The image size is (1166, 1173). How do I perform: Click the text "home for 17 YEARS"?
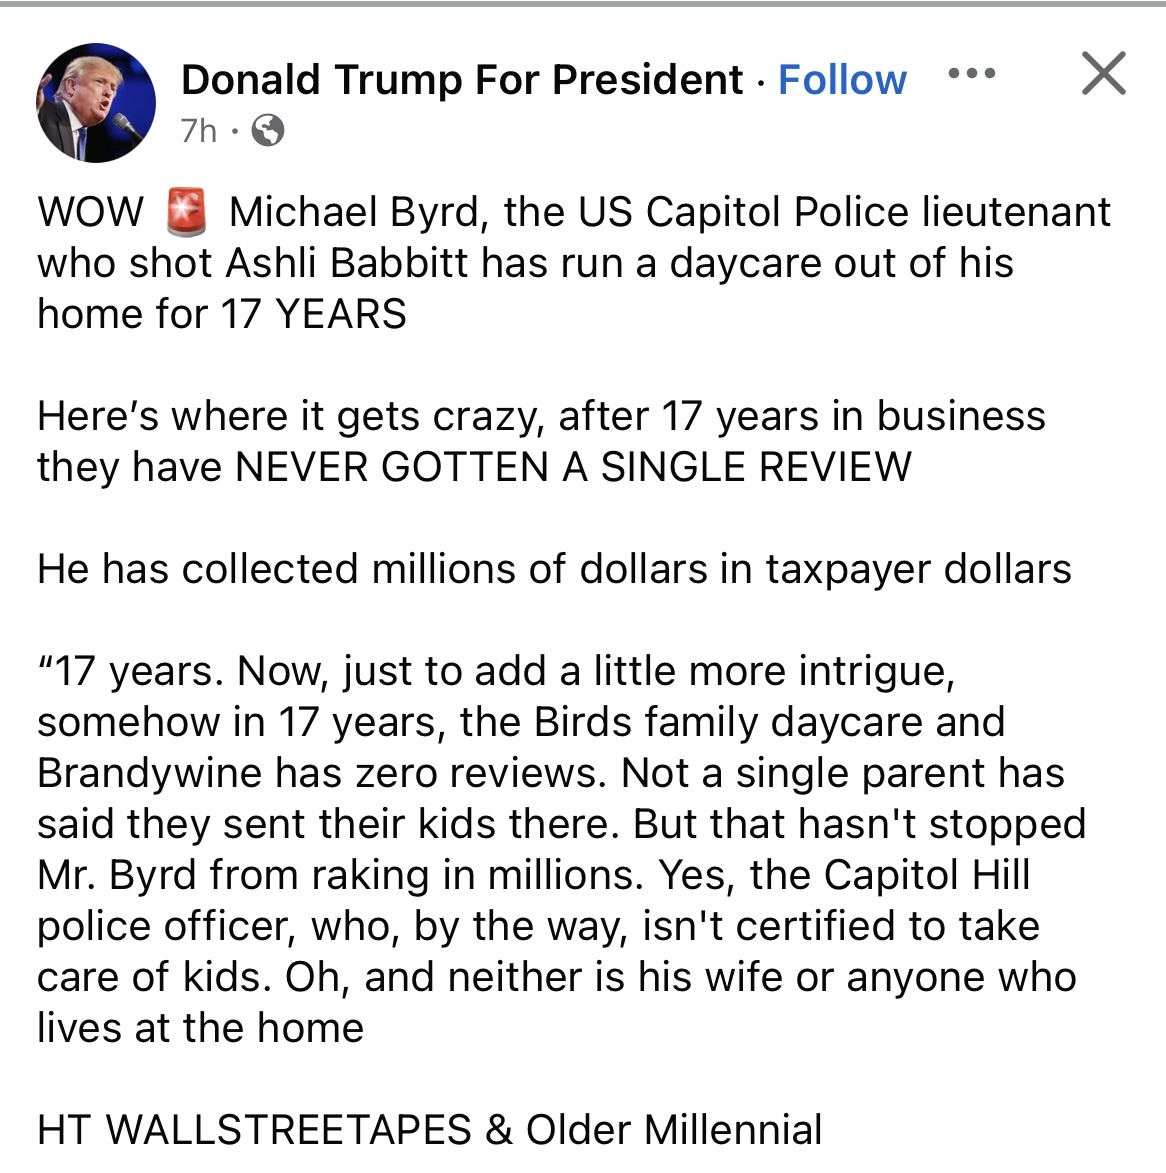coord(222,314)
